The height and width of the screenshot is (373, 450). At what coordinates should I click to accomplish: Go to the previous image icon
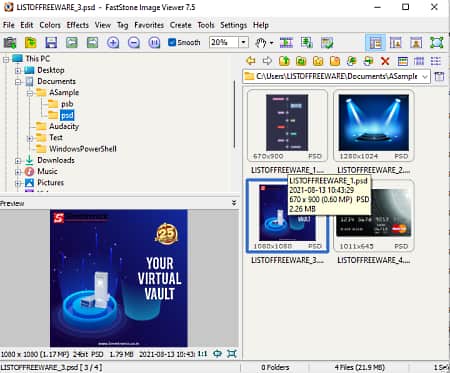coord(72,43)
